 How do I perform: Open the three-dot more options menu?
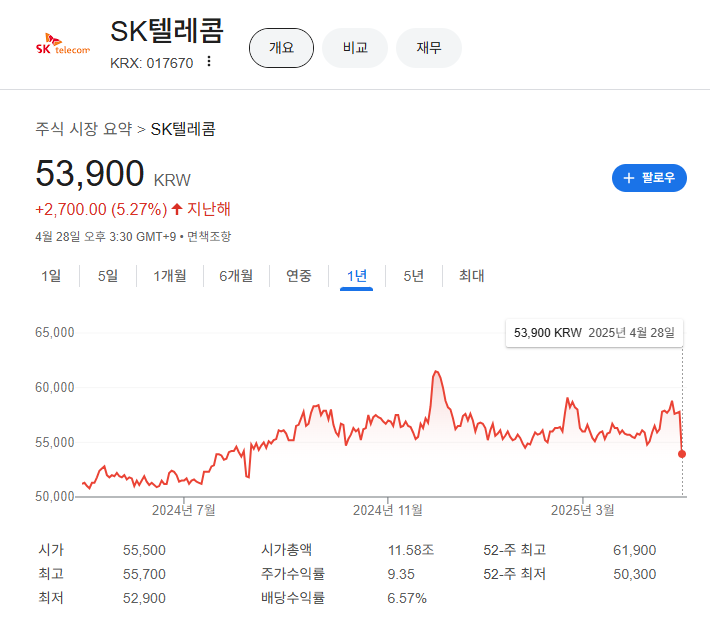pyautogui.click(x=209, y=61)
